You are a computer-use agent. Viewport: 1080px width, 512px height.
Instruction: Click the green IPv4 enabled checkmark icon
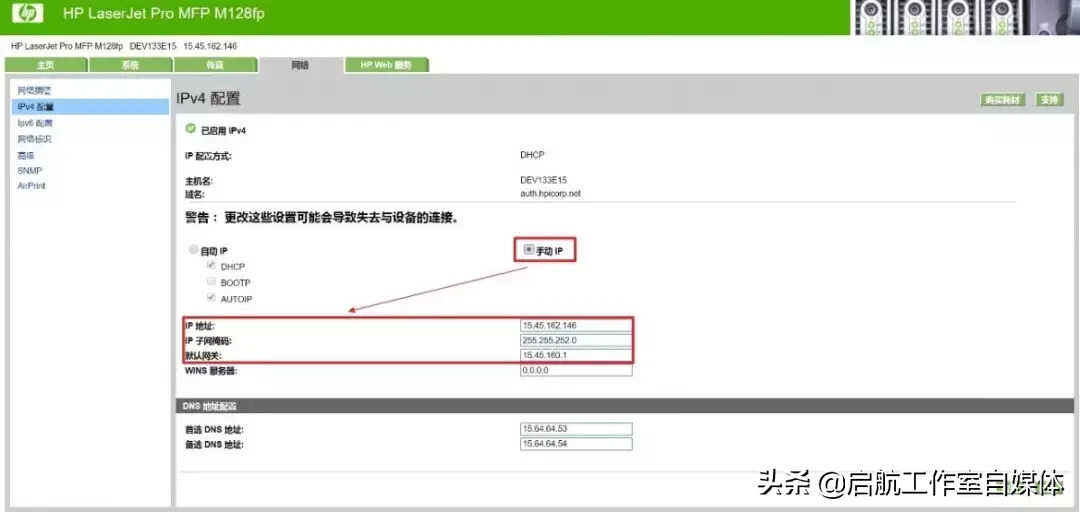coord(190,129)
